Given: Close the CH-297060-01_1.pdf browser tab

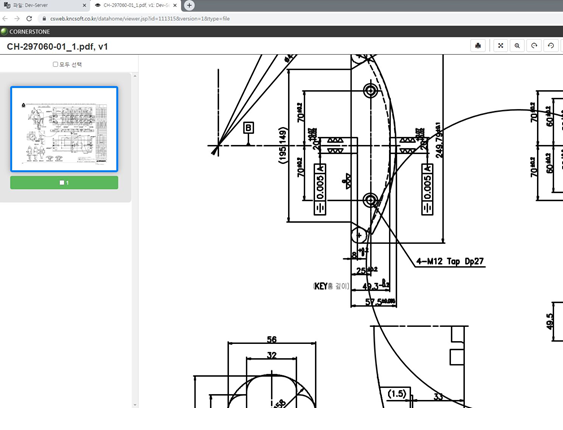Looking at the screenshot, I should [x=175, y=5].
